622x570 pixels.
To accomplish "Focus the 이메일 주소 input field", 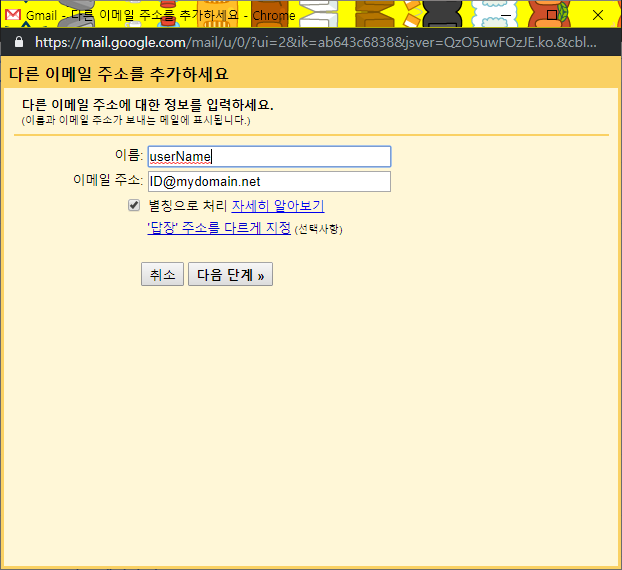I will point(269,181).
